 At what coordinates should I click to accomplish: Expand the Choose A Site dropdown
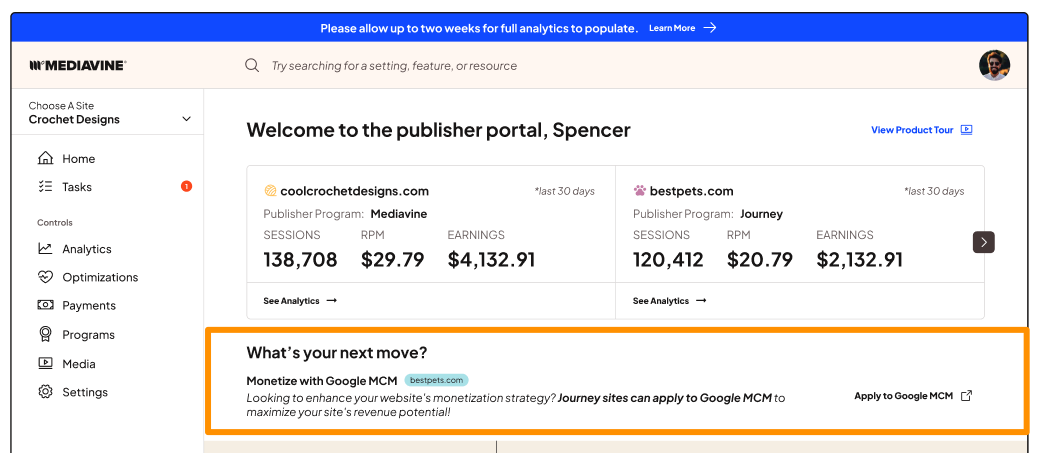[x=186, y=119]
